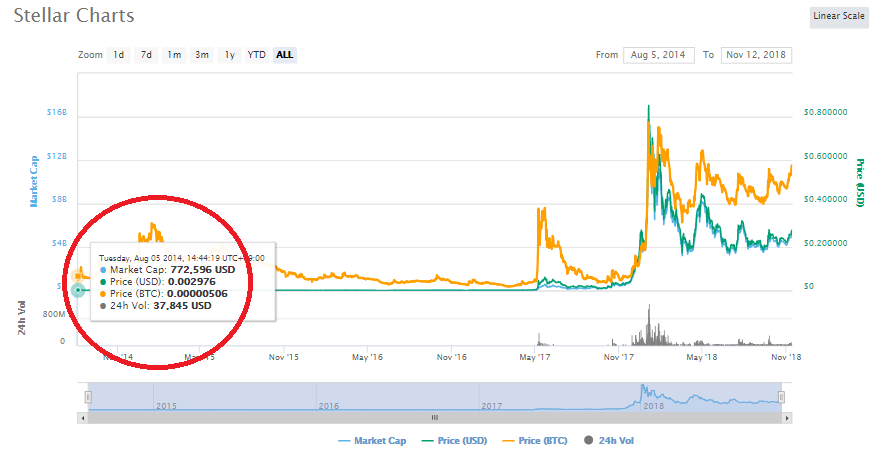The image size is (870, 457).
Task: Click the $8B market cap axis label
Action: (x=59, y=199)
